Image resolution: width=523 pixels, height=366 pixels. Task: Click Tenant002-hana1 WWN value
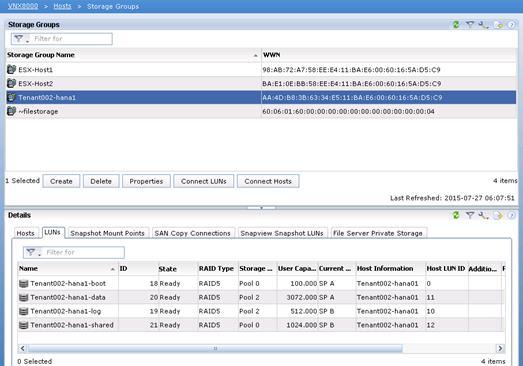click(352, 97)
